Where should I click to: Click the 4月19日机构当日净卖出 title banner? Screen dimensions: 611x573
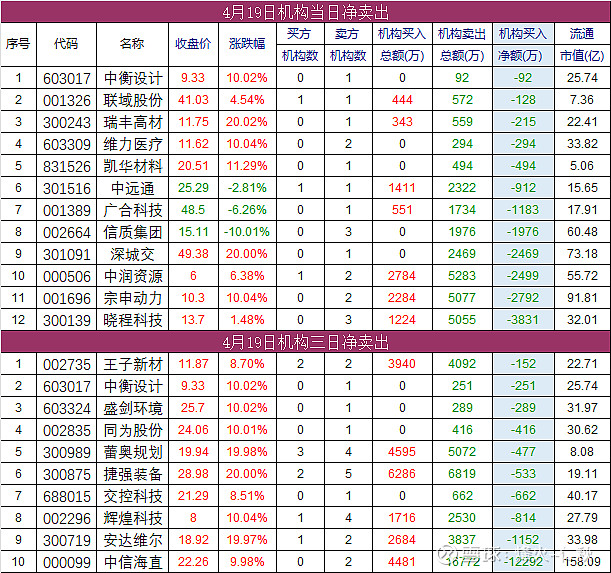click(306, 12)
